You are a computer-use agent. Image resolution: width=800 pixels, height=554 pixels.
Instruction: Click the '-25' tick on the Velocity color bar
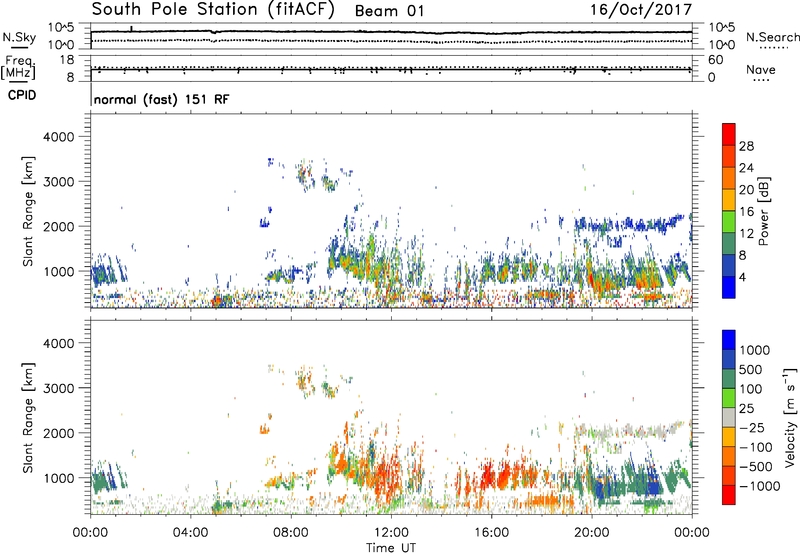752,427
